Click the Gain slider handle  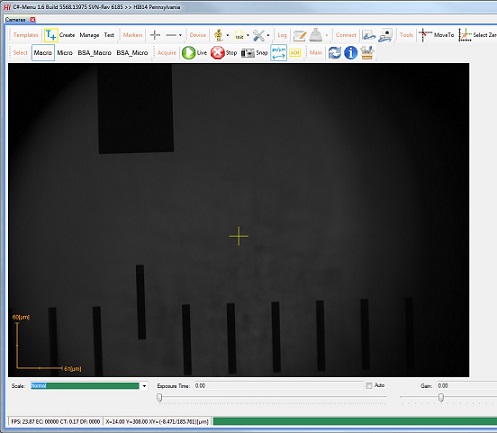441,397
